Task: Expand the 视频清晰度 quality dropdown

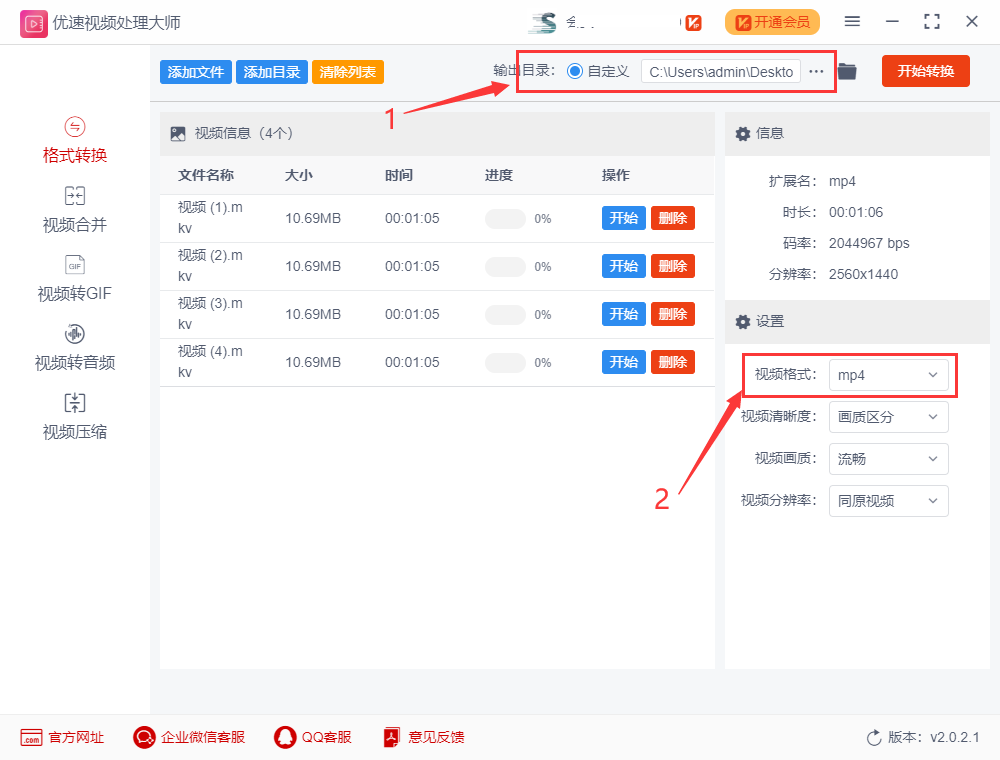Action: tap(888, 417)
